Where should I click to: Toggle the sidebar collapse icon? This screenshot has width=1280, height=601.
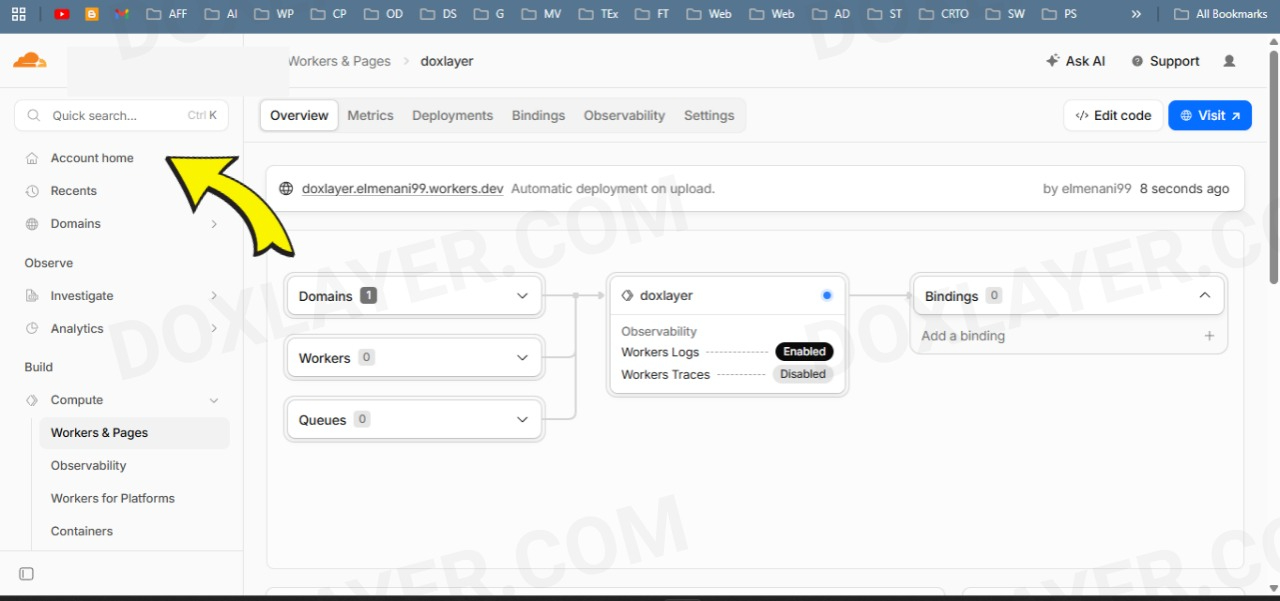point(27,574)
